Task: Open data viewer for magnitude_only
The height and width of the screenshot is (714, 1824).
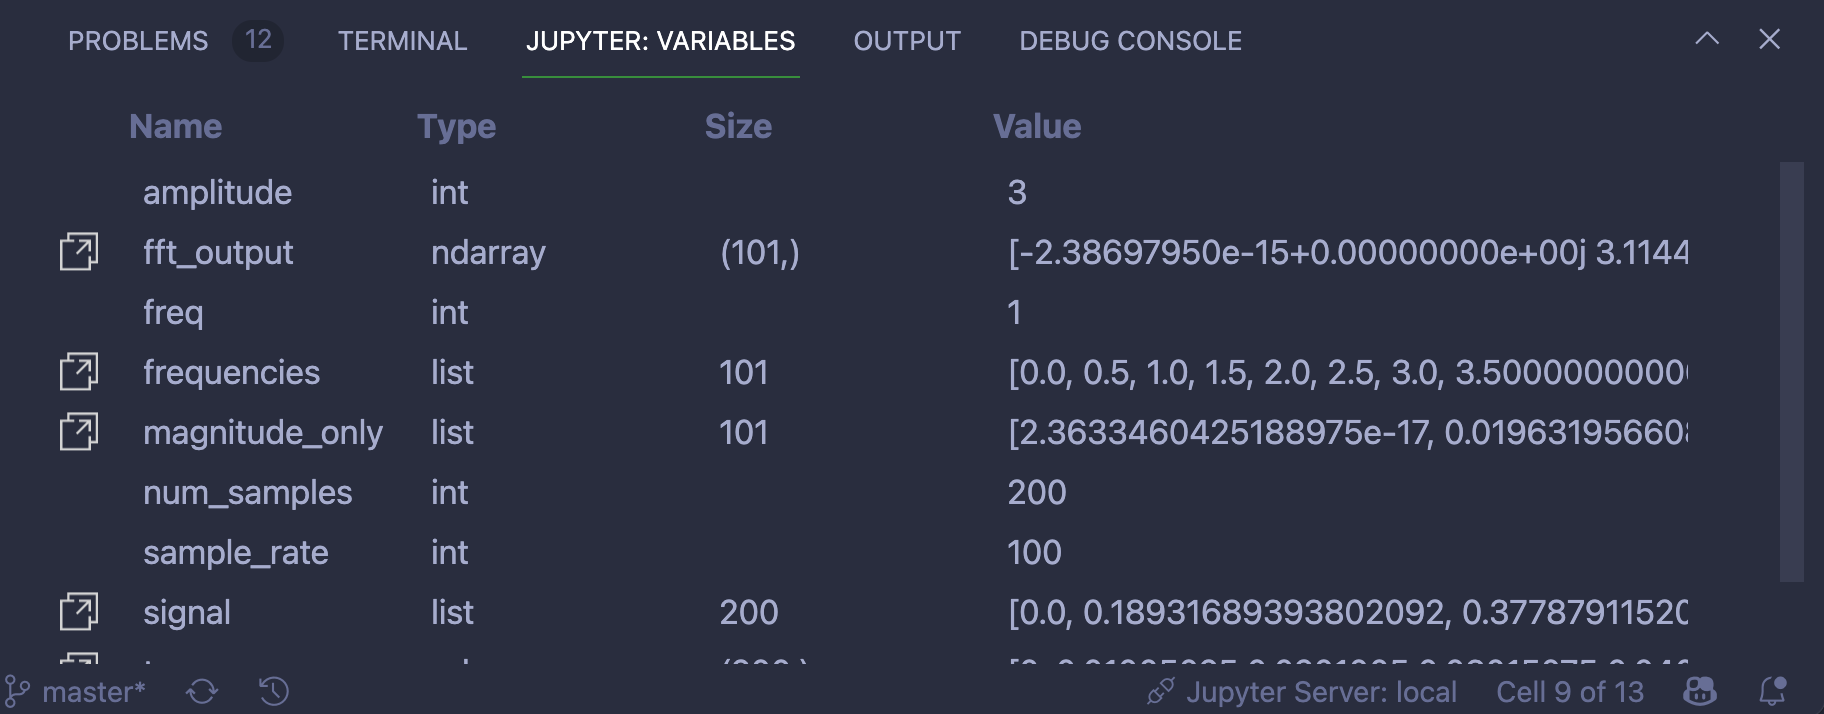Action: [78, 432]
